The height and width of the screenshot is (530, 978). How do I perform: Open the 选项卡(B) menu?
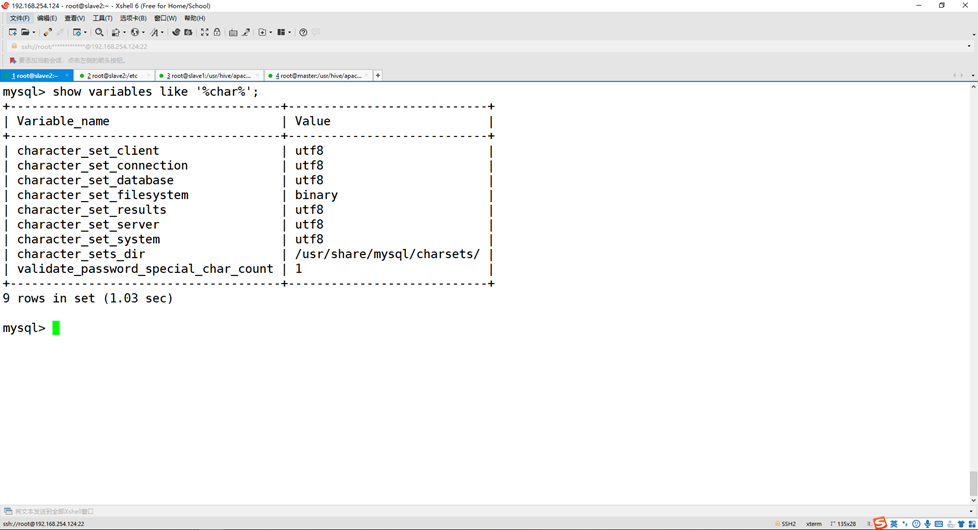tap(133, 18)
